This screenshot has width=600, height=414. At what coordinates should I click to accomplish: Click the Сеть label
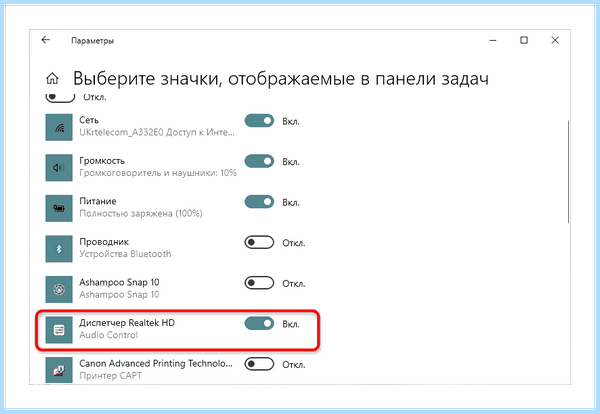pos(89,120)
